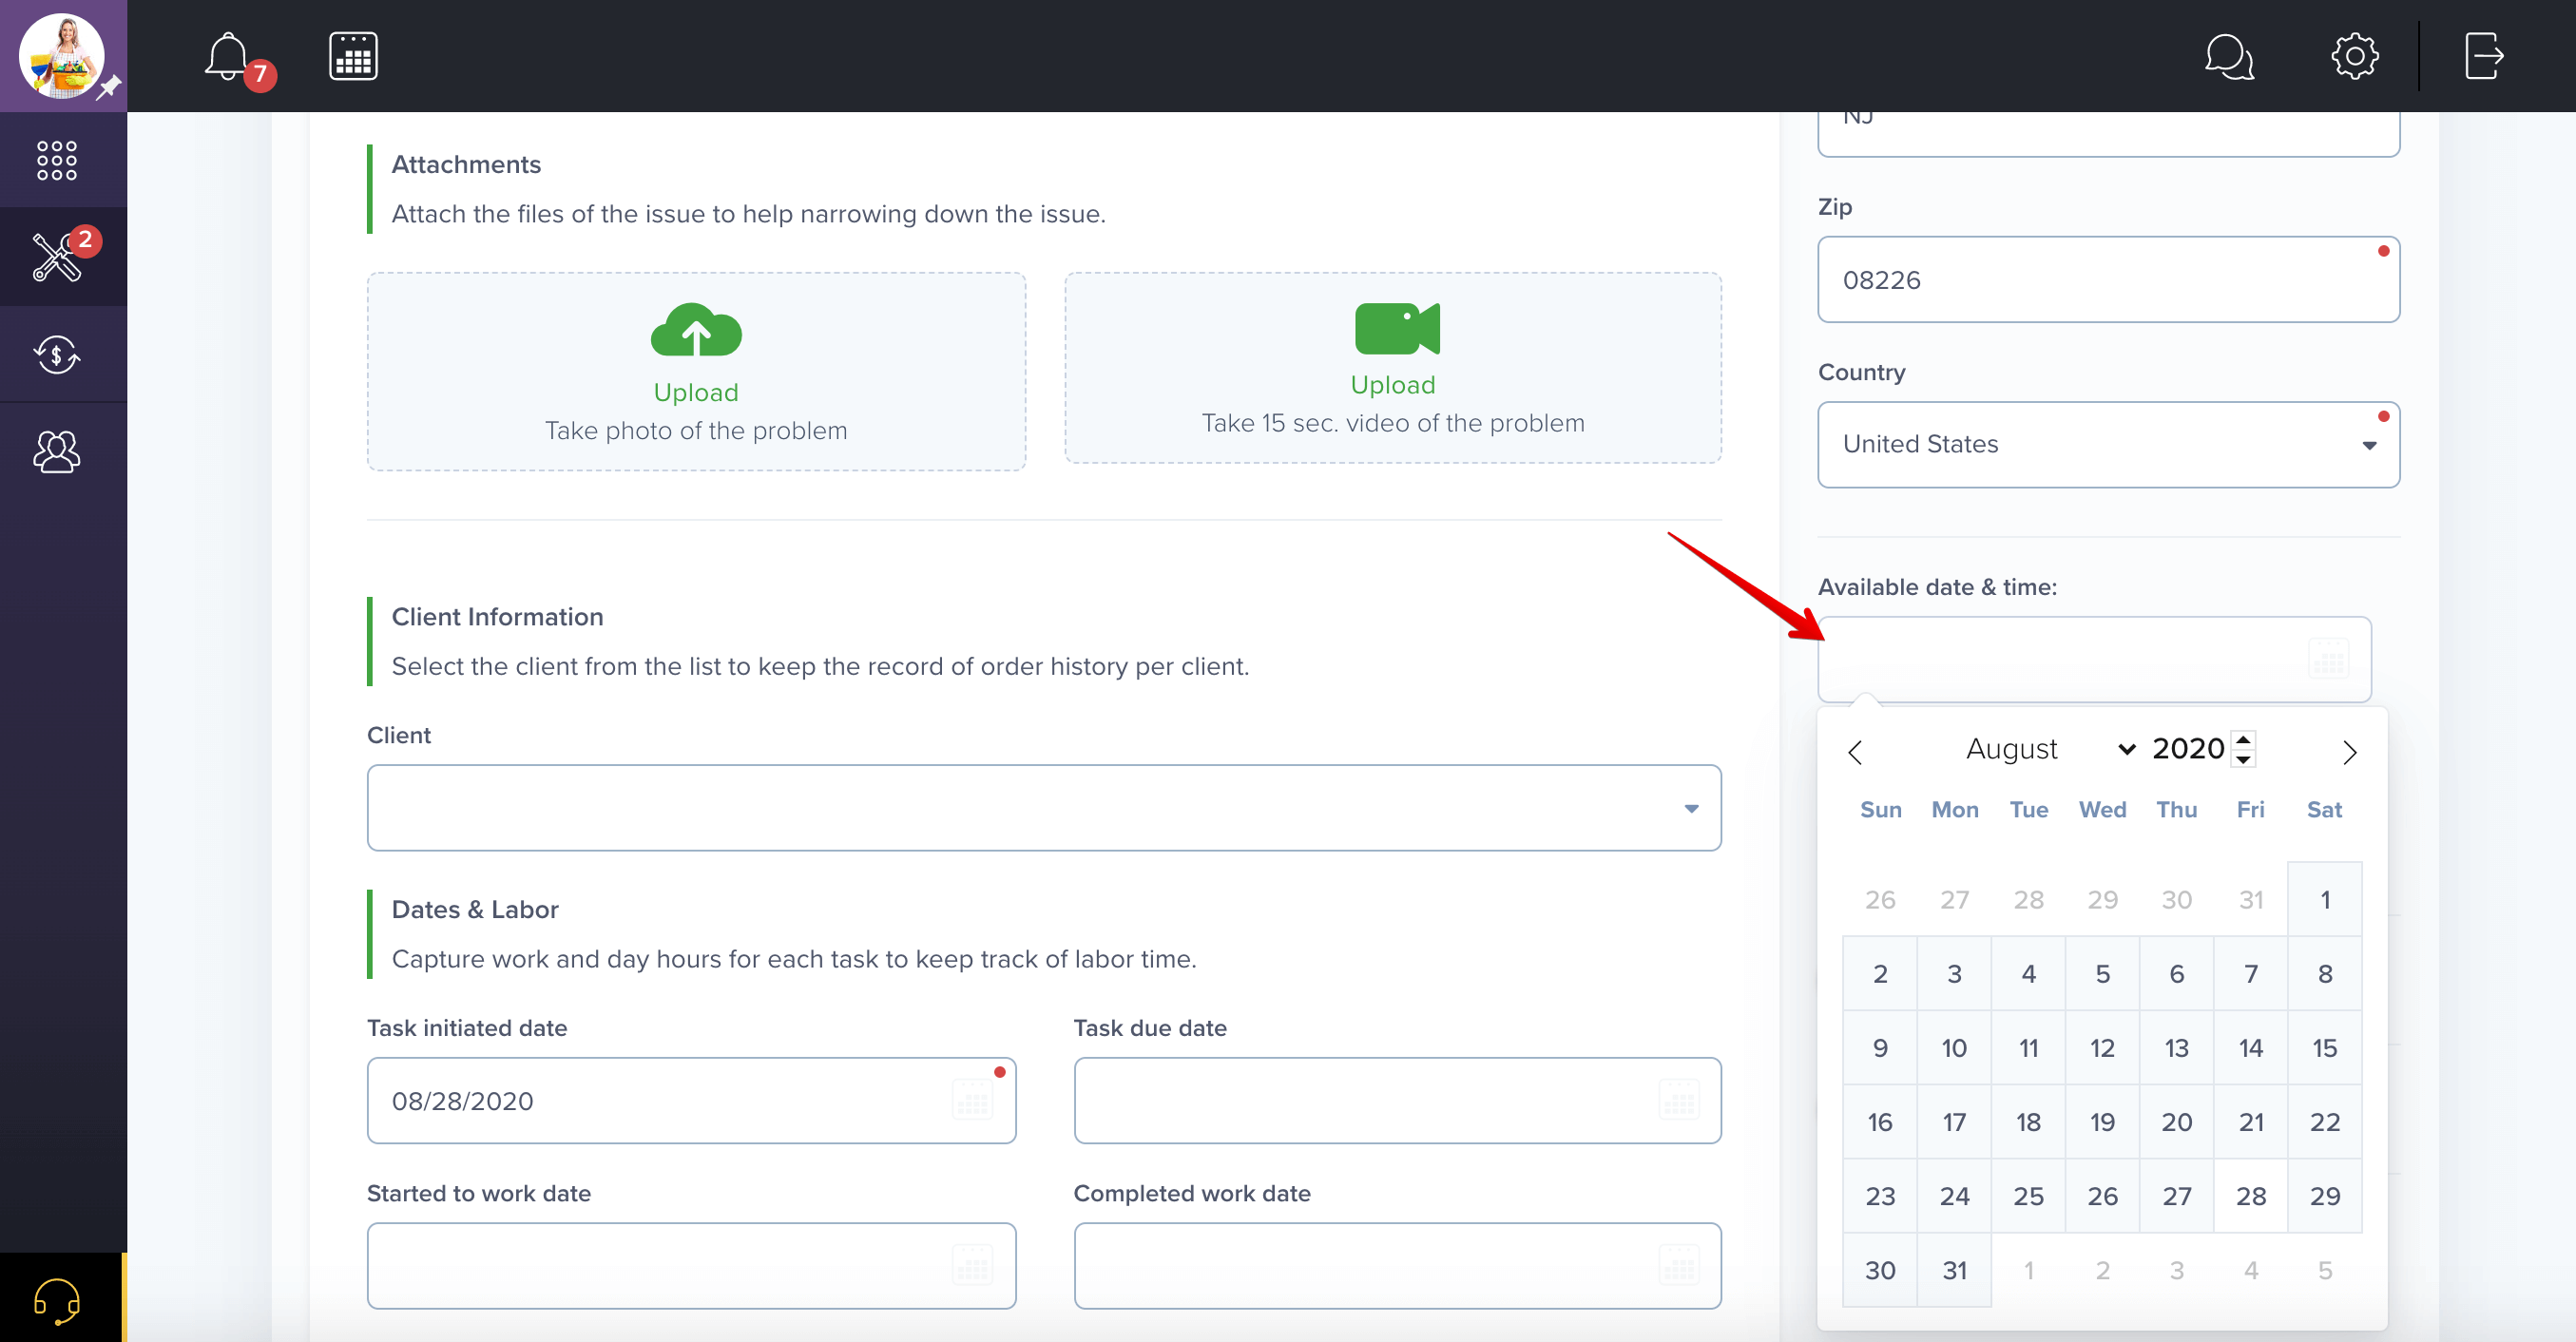
Task: Select August 22 in calendar
Action: click(x=2325, y=1121)
